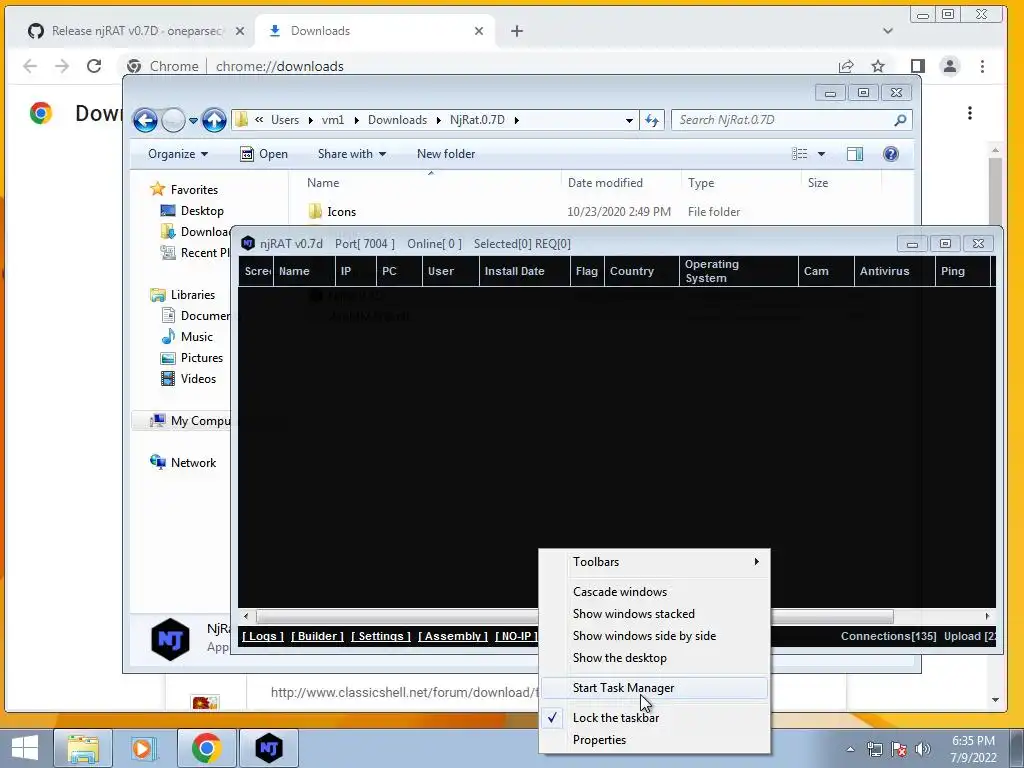The image size is (1024, 768).
Task: Click Downloads in address breadcrumb
Action: tap(397, 120)
